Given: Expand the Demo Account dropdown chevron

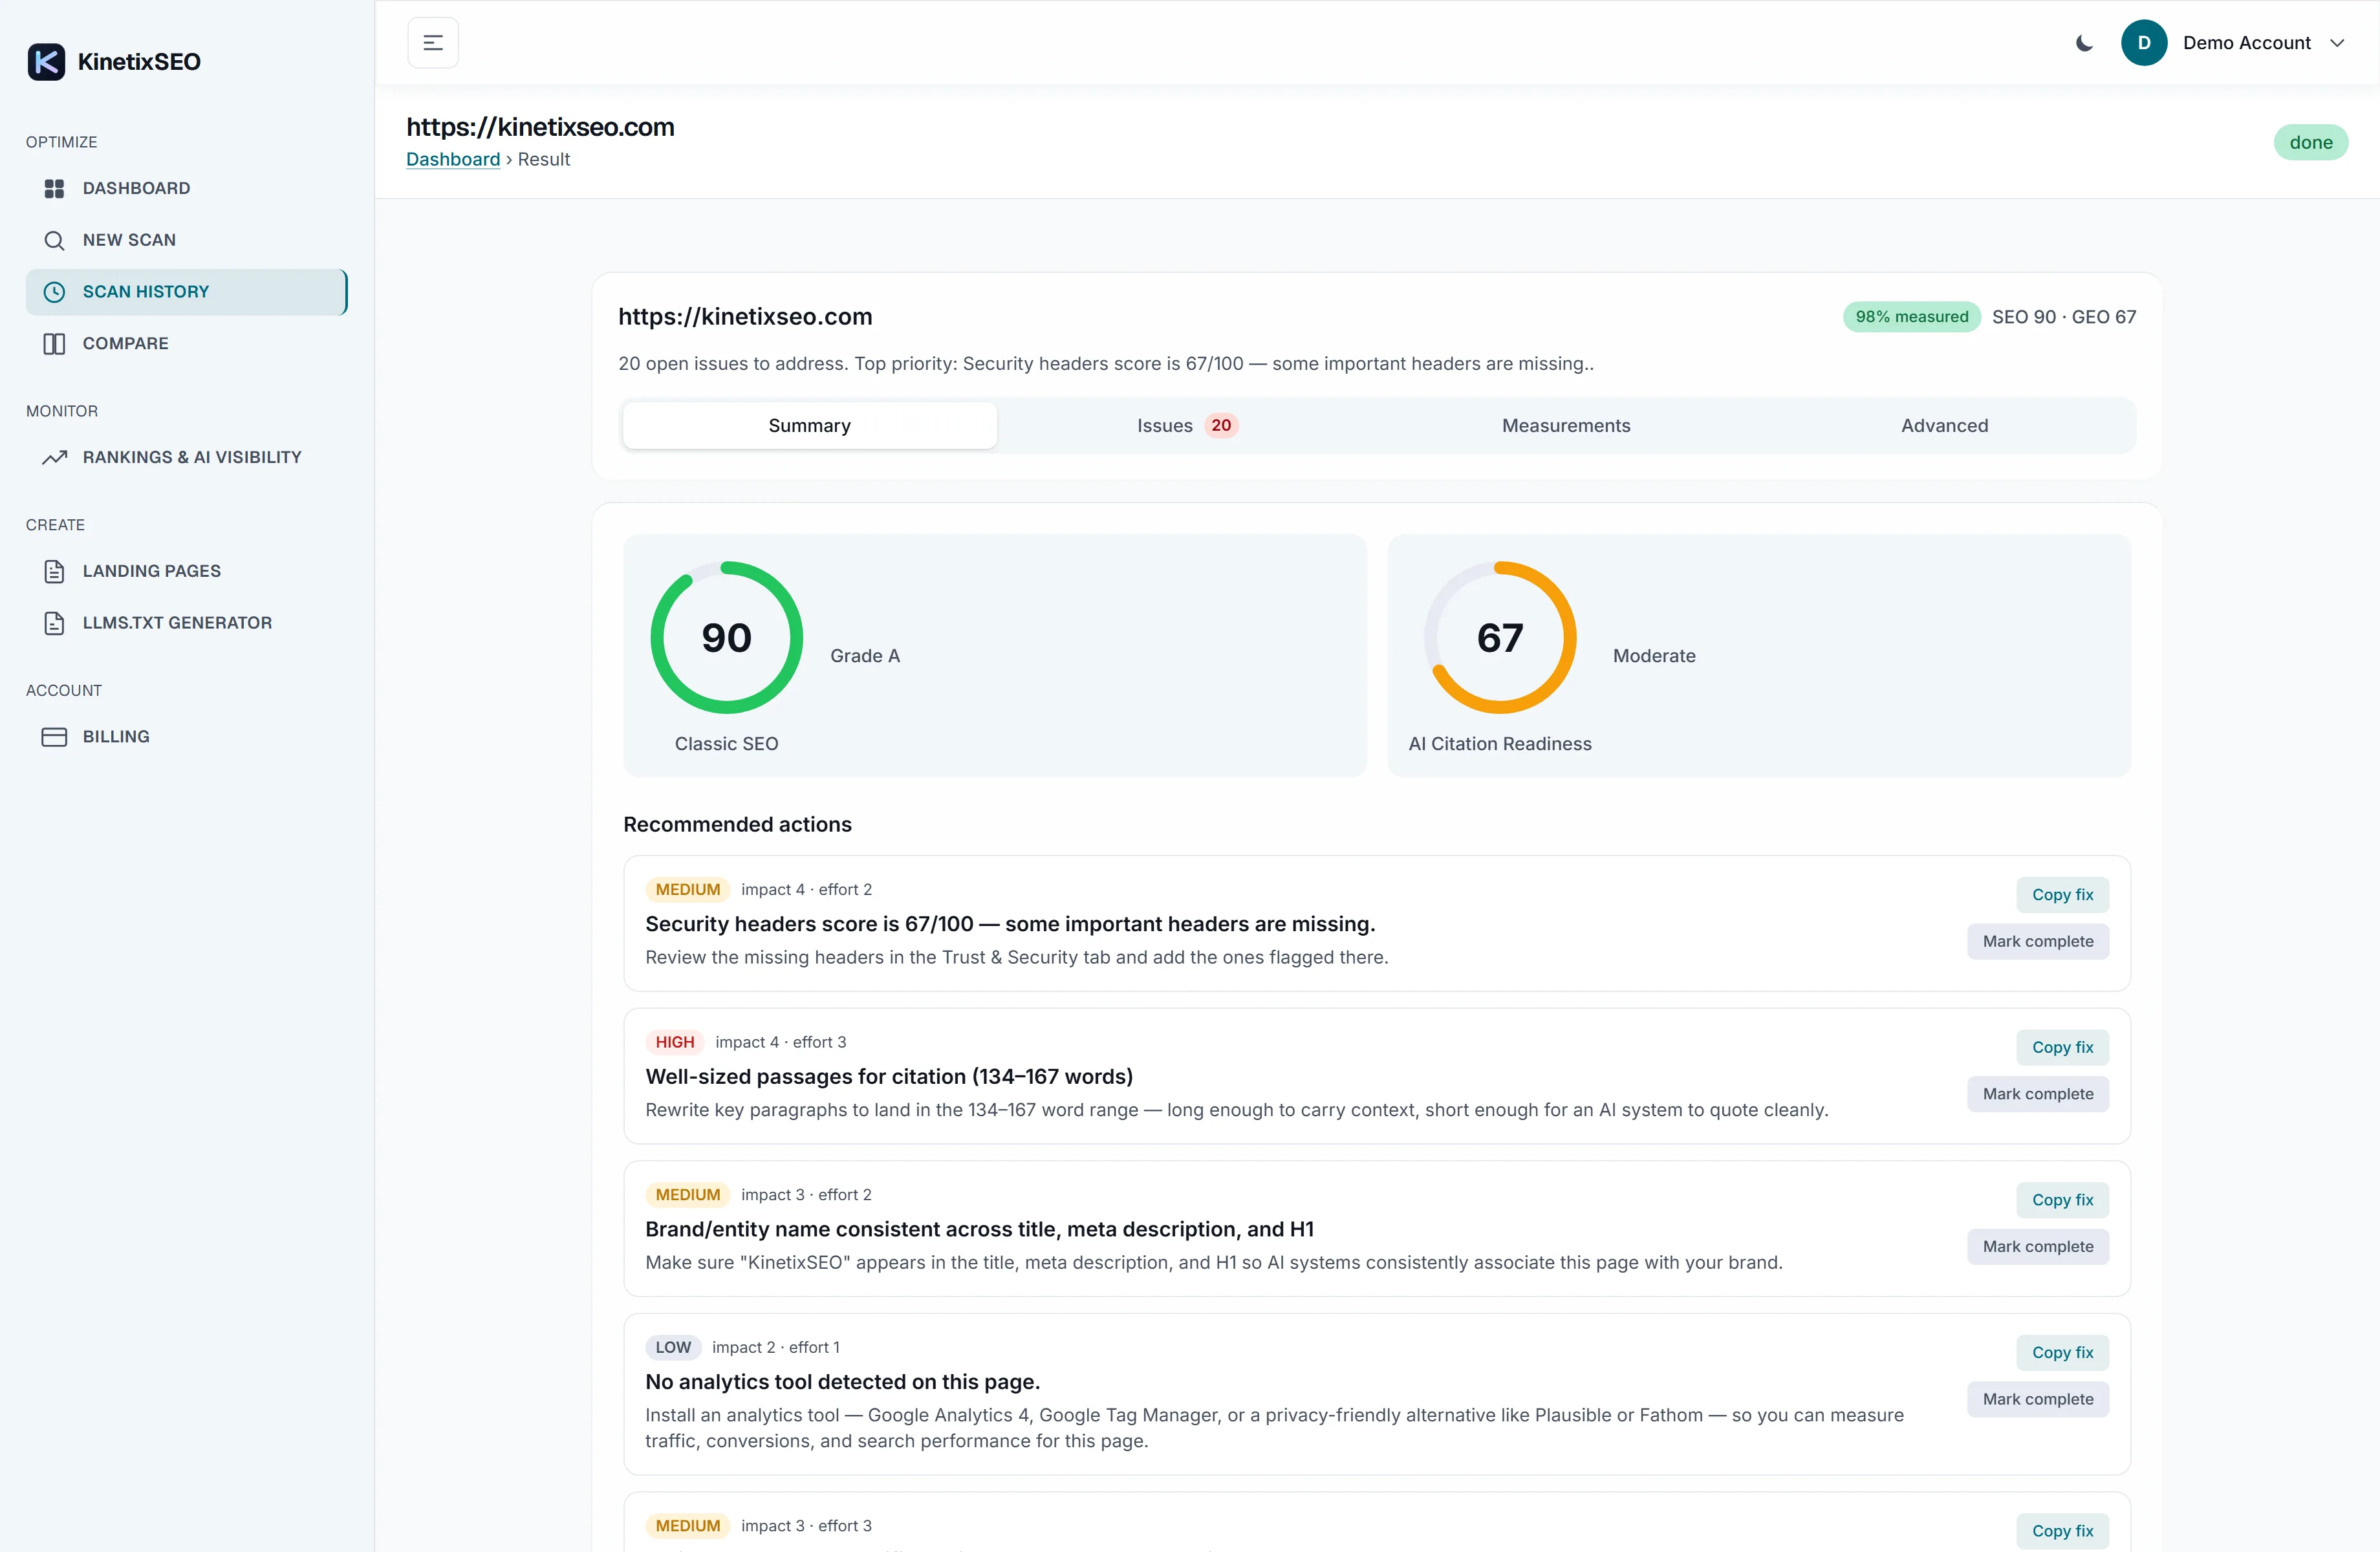Looking at the screenshot, I should pos(2337,43).
